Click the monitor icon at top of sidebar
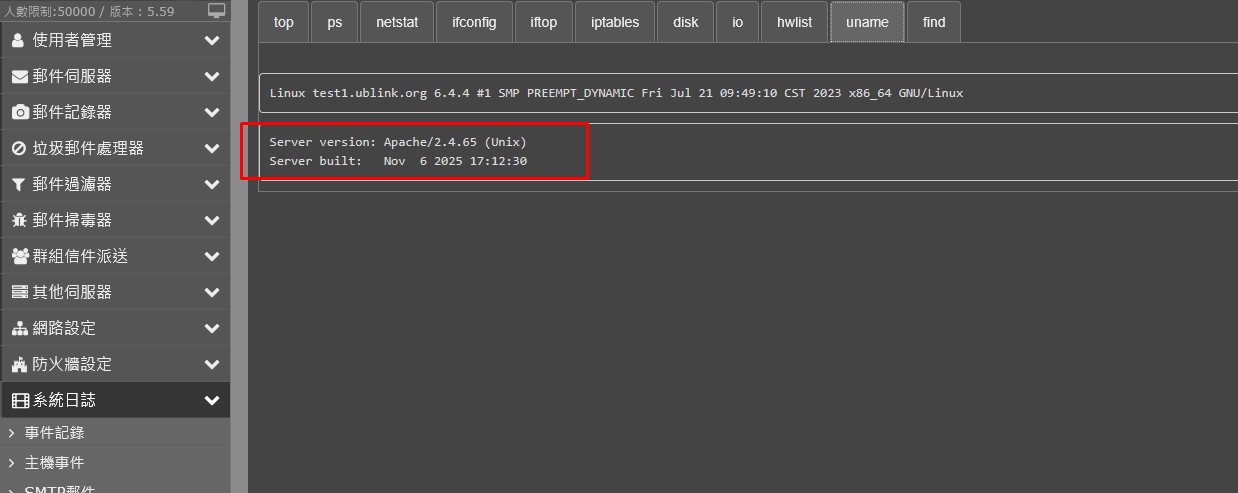The height and width of the screenshot is (493, 1238). [217, 11]
